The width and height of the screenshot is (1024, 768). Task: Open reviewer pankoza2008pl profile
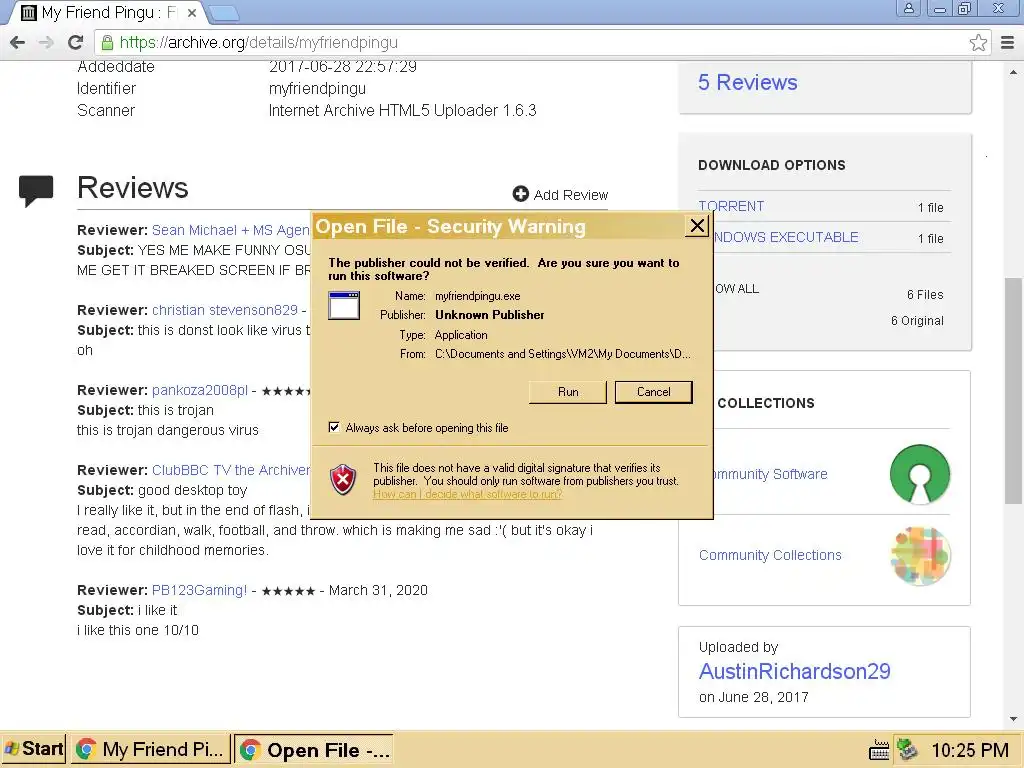[x=200, y=390]
